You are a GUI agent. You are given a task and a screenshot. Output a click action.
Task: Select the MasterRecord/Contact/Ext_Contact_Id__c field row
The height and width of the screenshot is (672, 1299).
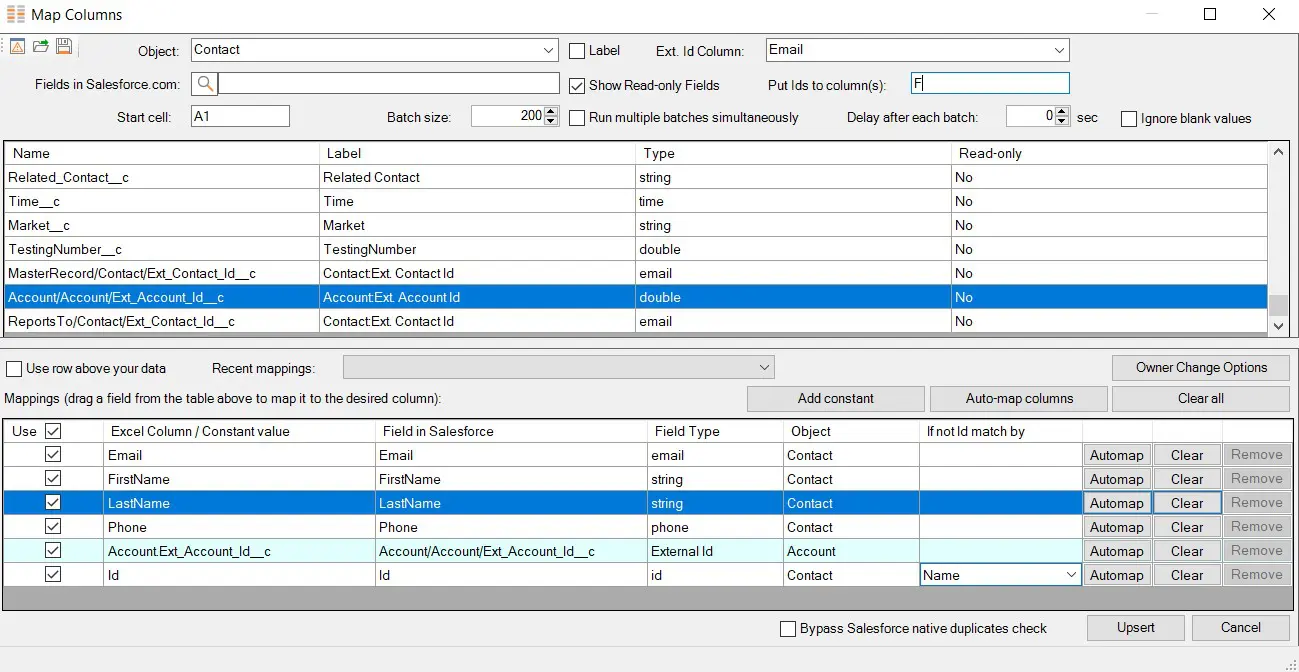(x=636, y=273)
